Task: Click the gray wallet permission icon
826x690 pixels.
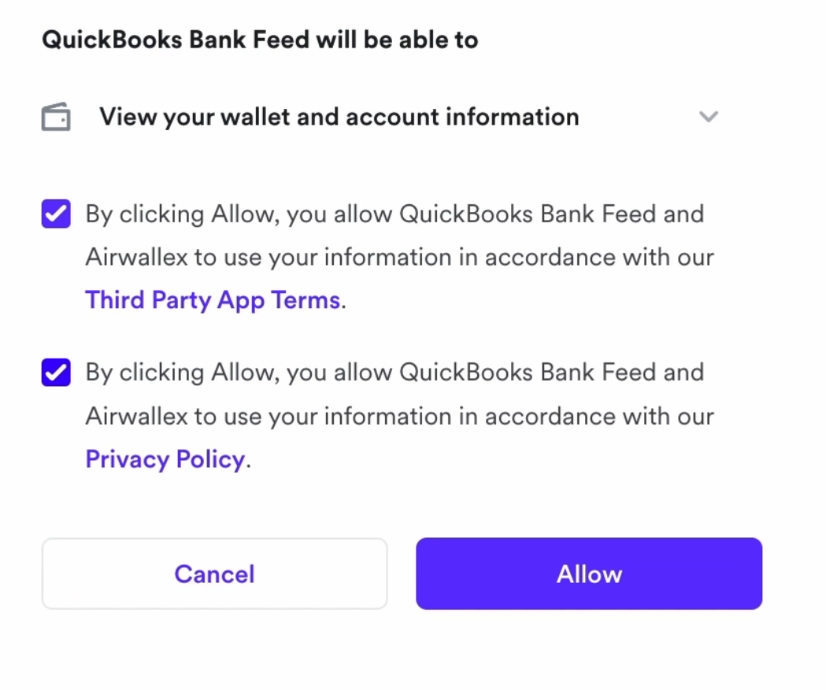Action: 56,118
